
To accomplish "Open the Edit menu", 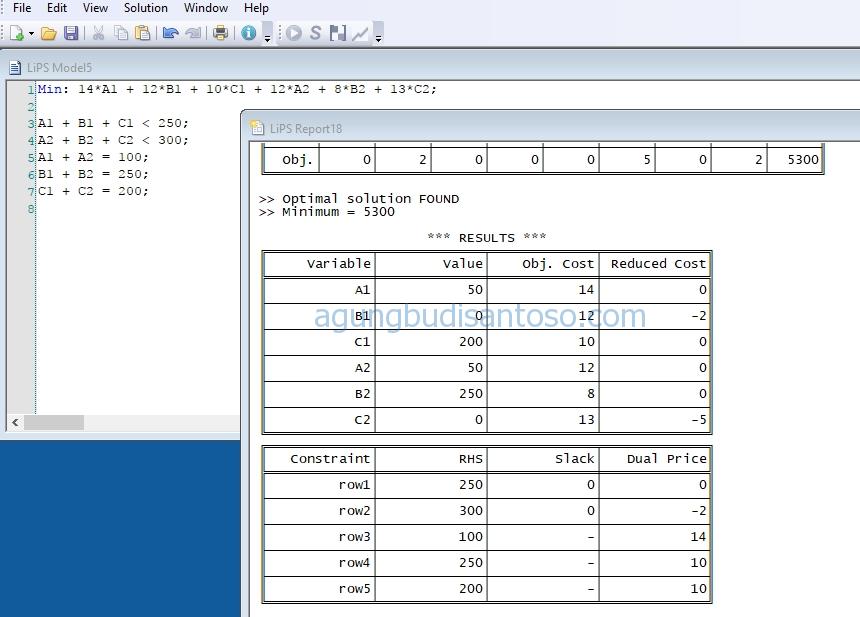I will (x=56, y=8).
